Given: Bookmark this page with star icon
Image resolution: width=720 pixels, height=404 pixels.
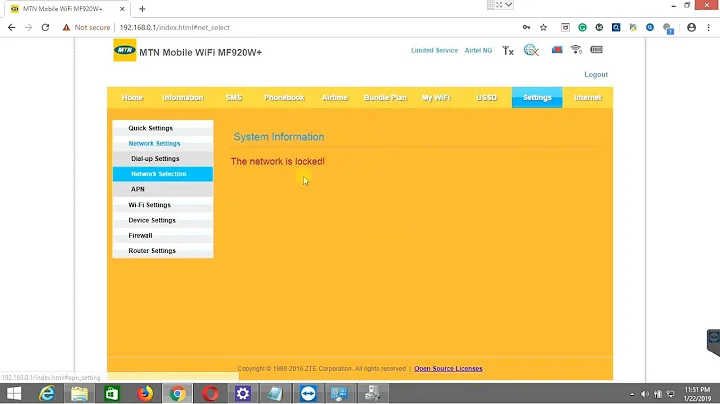Looking at the screenshot, I should click(x=543, y=28).
